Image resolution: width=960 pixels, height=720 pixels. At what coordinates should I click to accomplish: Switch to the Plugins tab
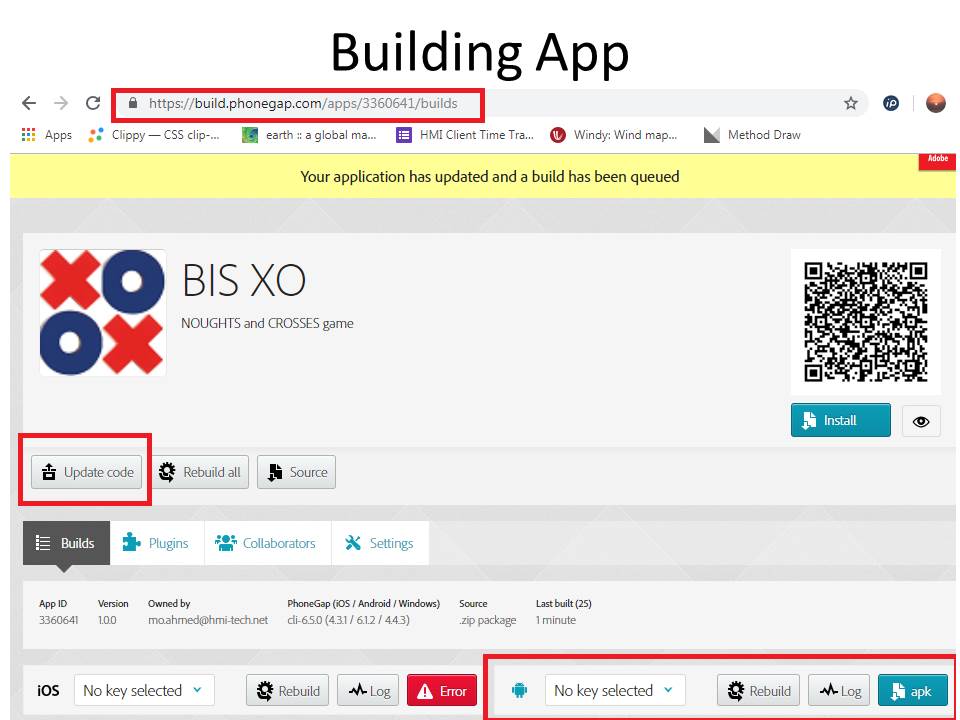tap(155, 543)
